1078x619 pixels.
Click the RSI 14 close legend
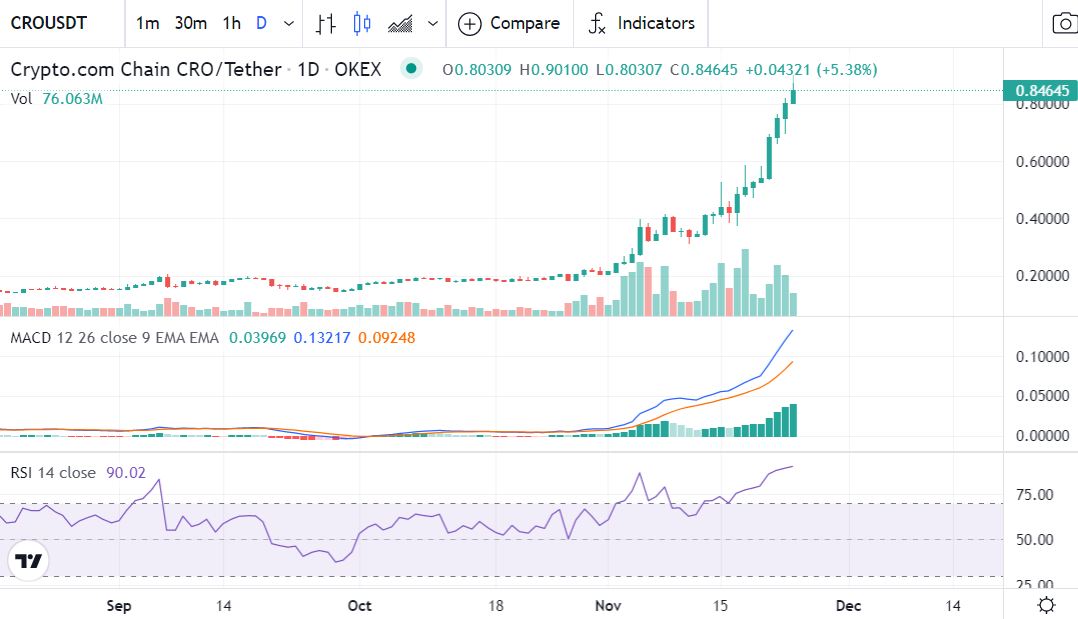click(53, 472)
